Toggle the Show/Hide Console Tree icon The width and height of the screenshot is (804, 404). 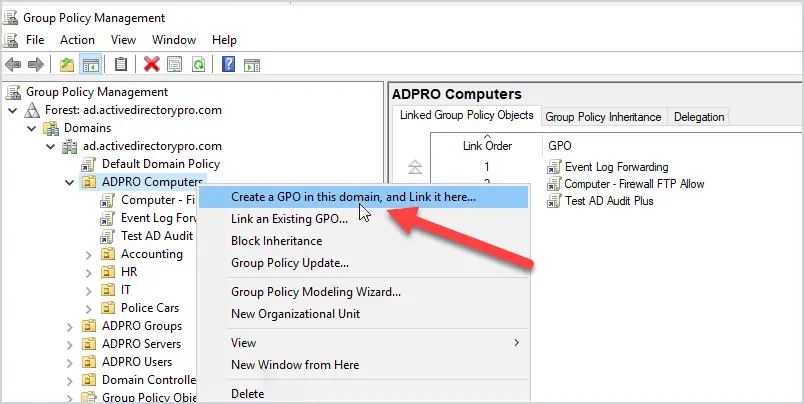(x=90, y=65)
